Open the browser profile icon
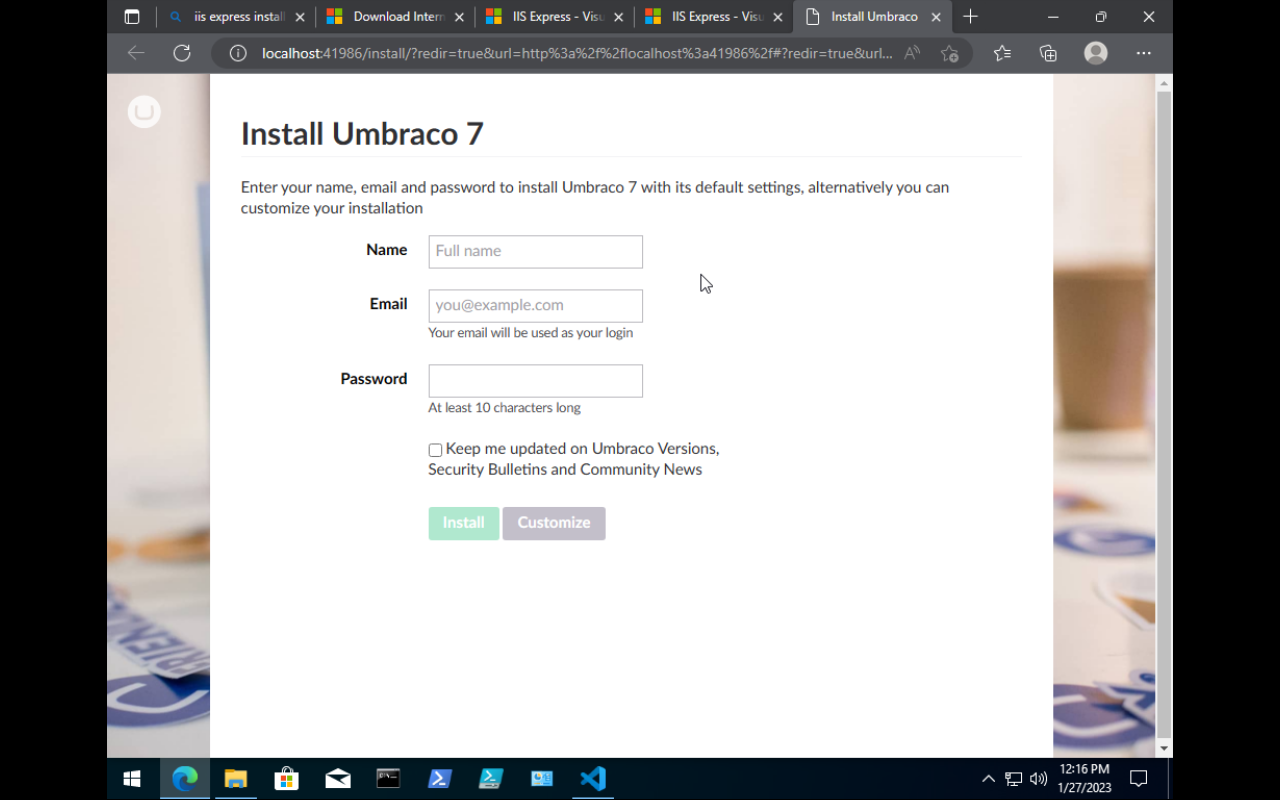1280x800 pixels. (x=1096, y=53)
